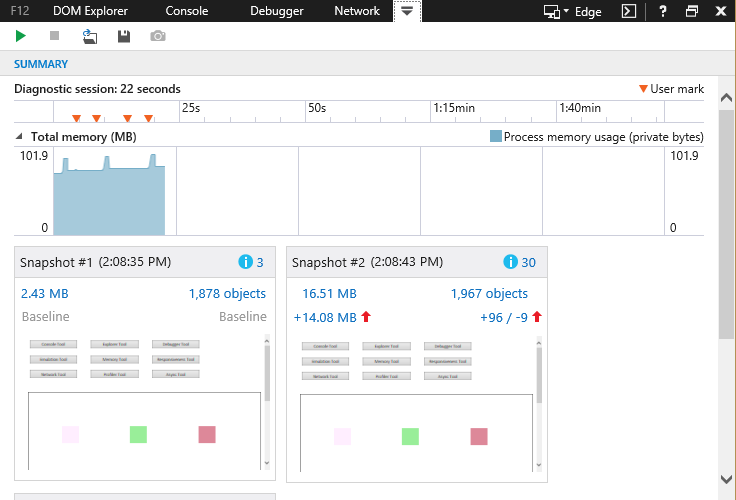Toggle the console pane icon in header
Viewport: 736px width, 500px height.
point(629,11)
